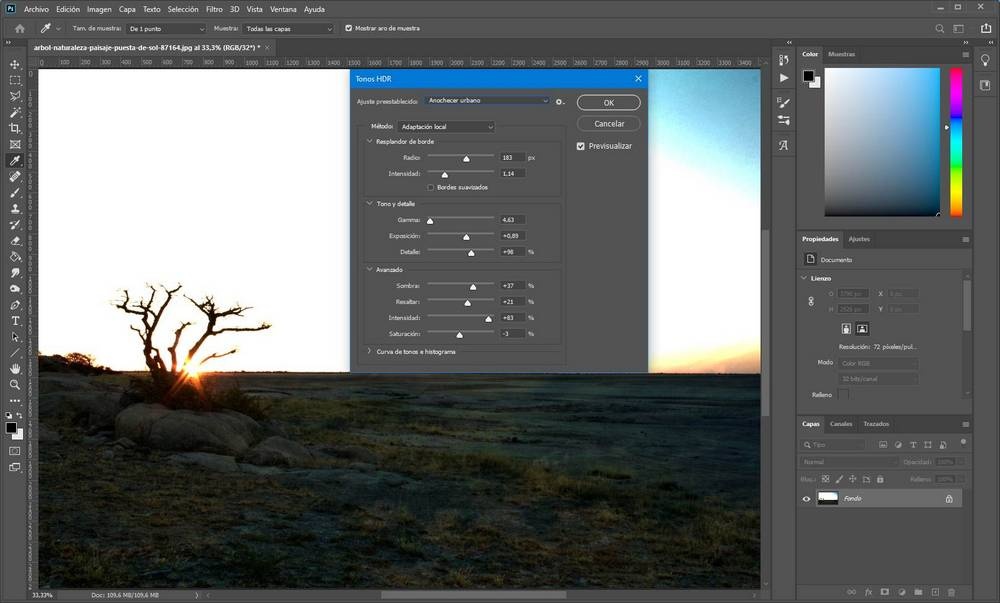The width and height of the screenshot is (1000, 603).
Task: Enable the Bordes suavizados checkbox
Action: point(431,187)
